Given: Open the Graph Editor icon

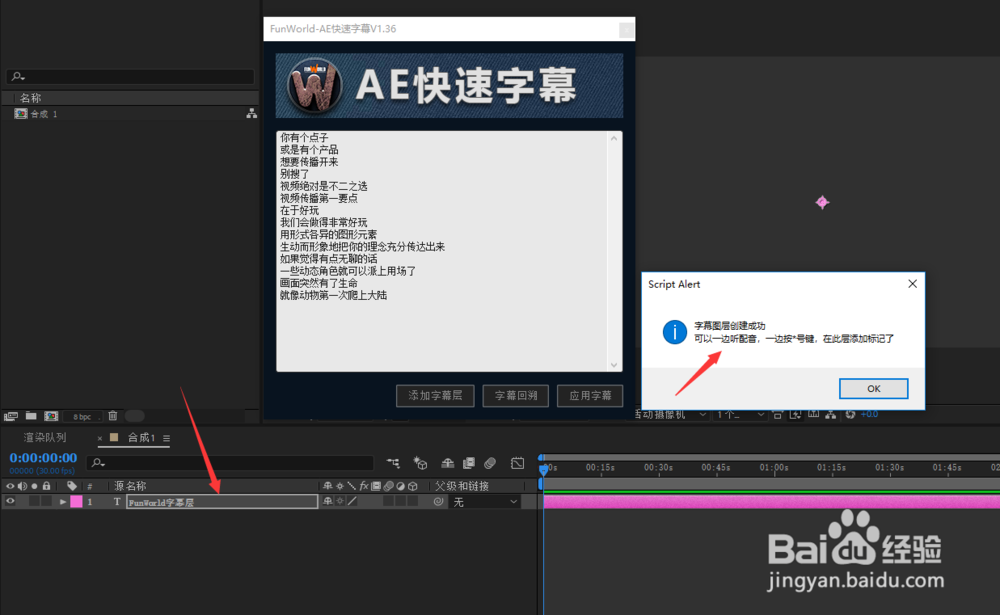Looking at the screenshot, I should [517, 463].
